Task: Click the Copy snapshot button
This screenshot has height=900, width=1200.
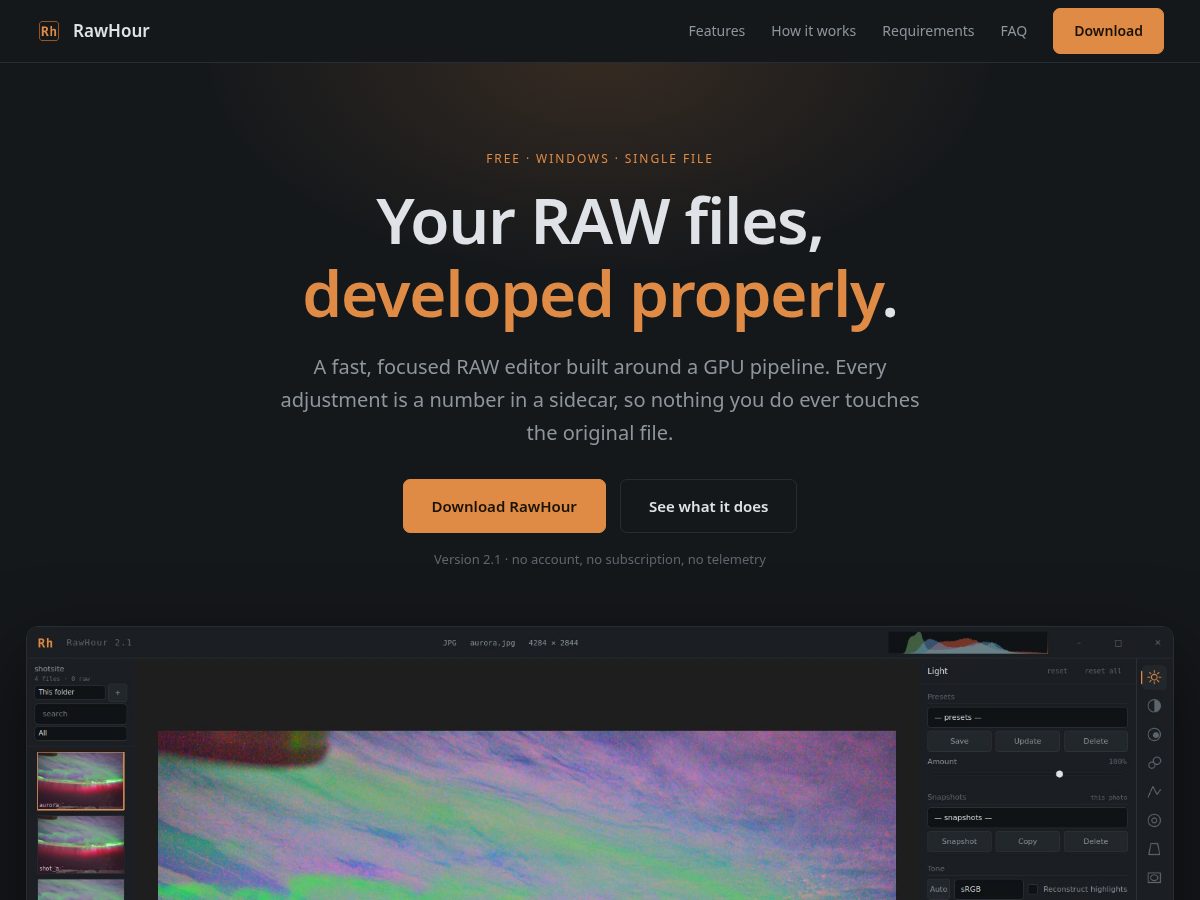Action: click(x=1027, y=841)
